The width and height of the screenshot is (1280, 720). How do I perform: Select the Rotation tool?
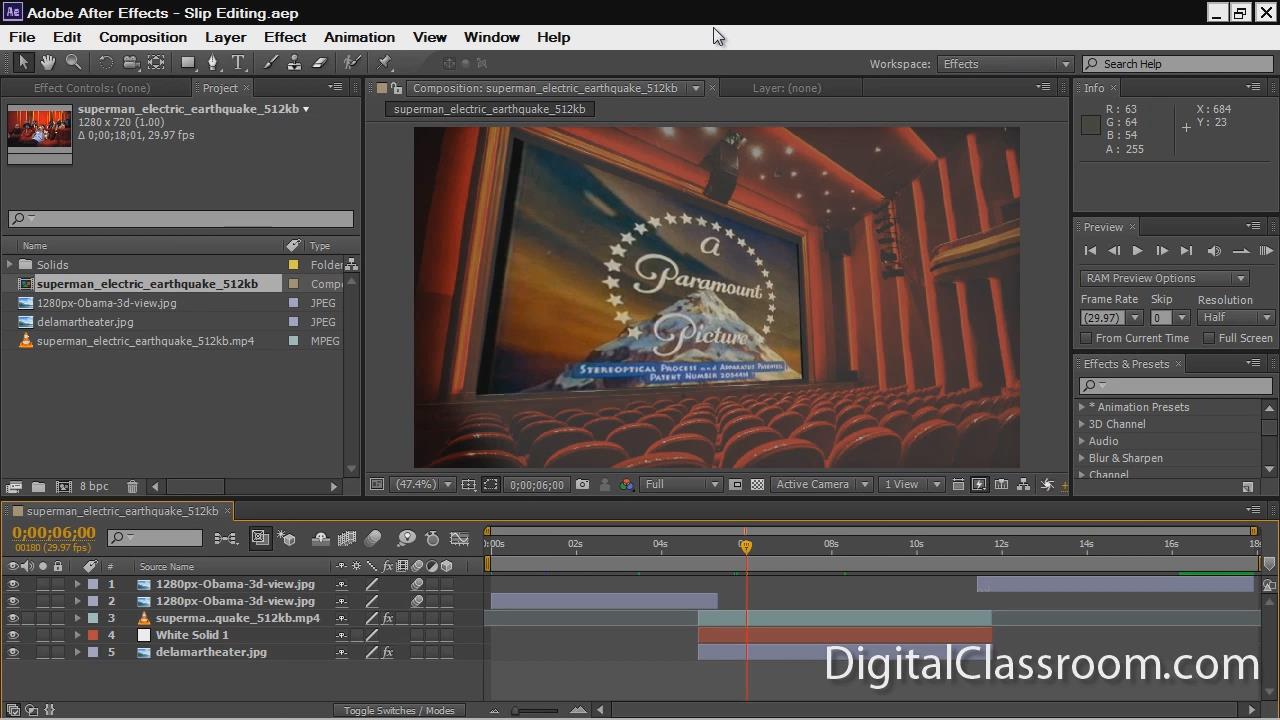coord(106,62)
